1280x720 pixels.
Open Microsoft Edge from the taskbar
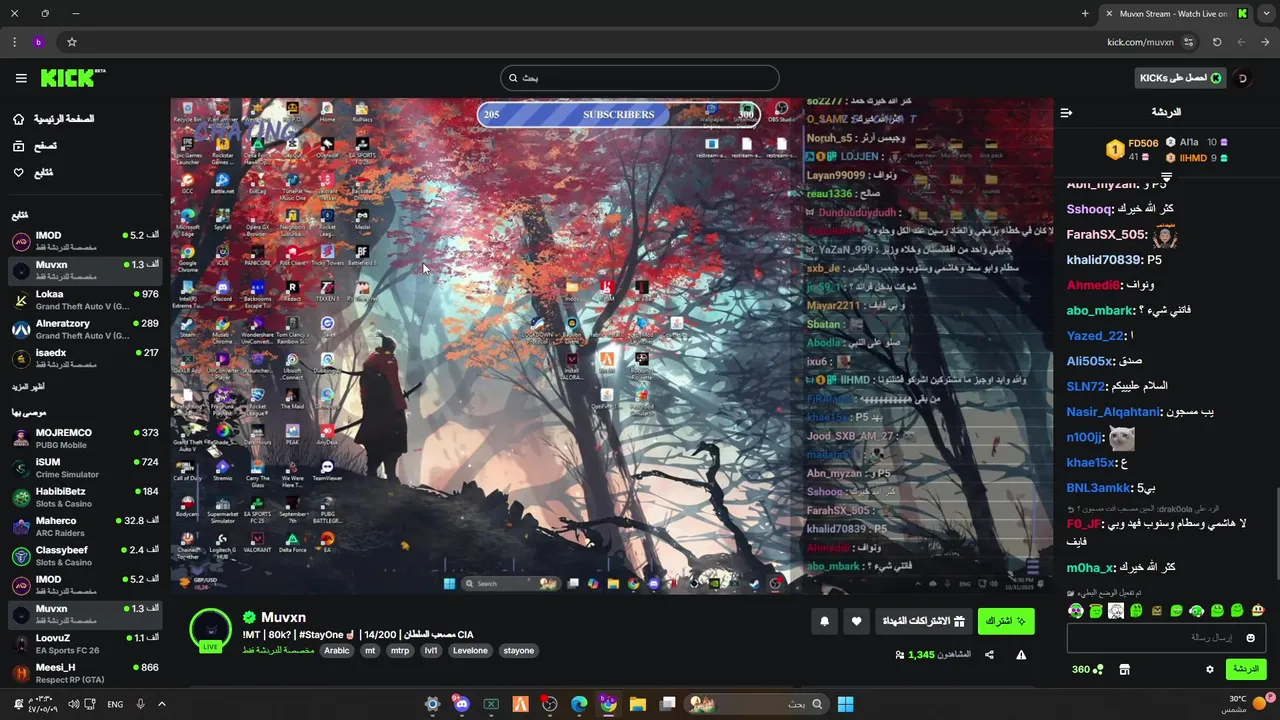pyautogui.click(x=579, y=704)
